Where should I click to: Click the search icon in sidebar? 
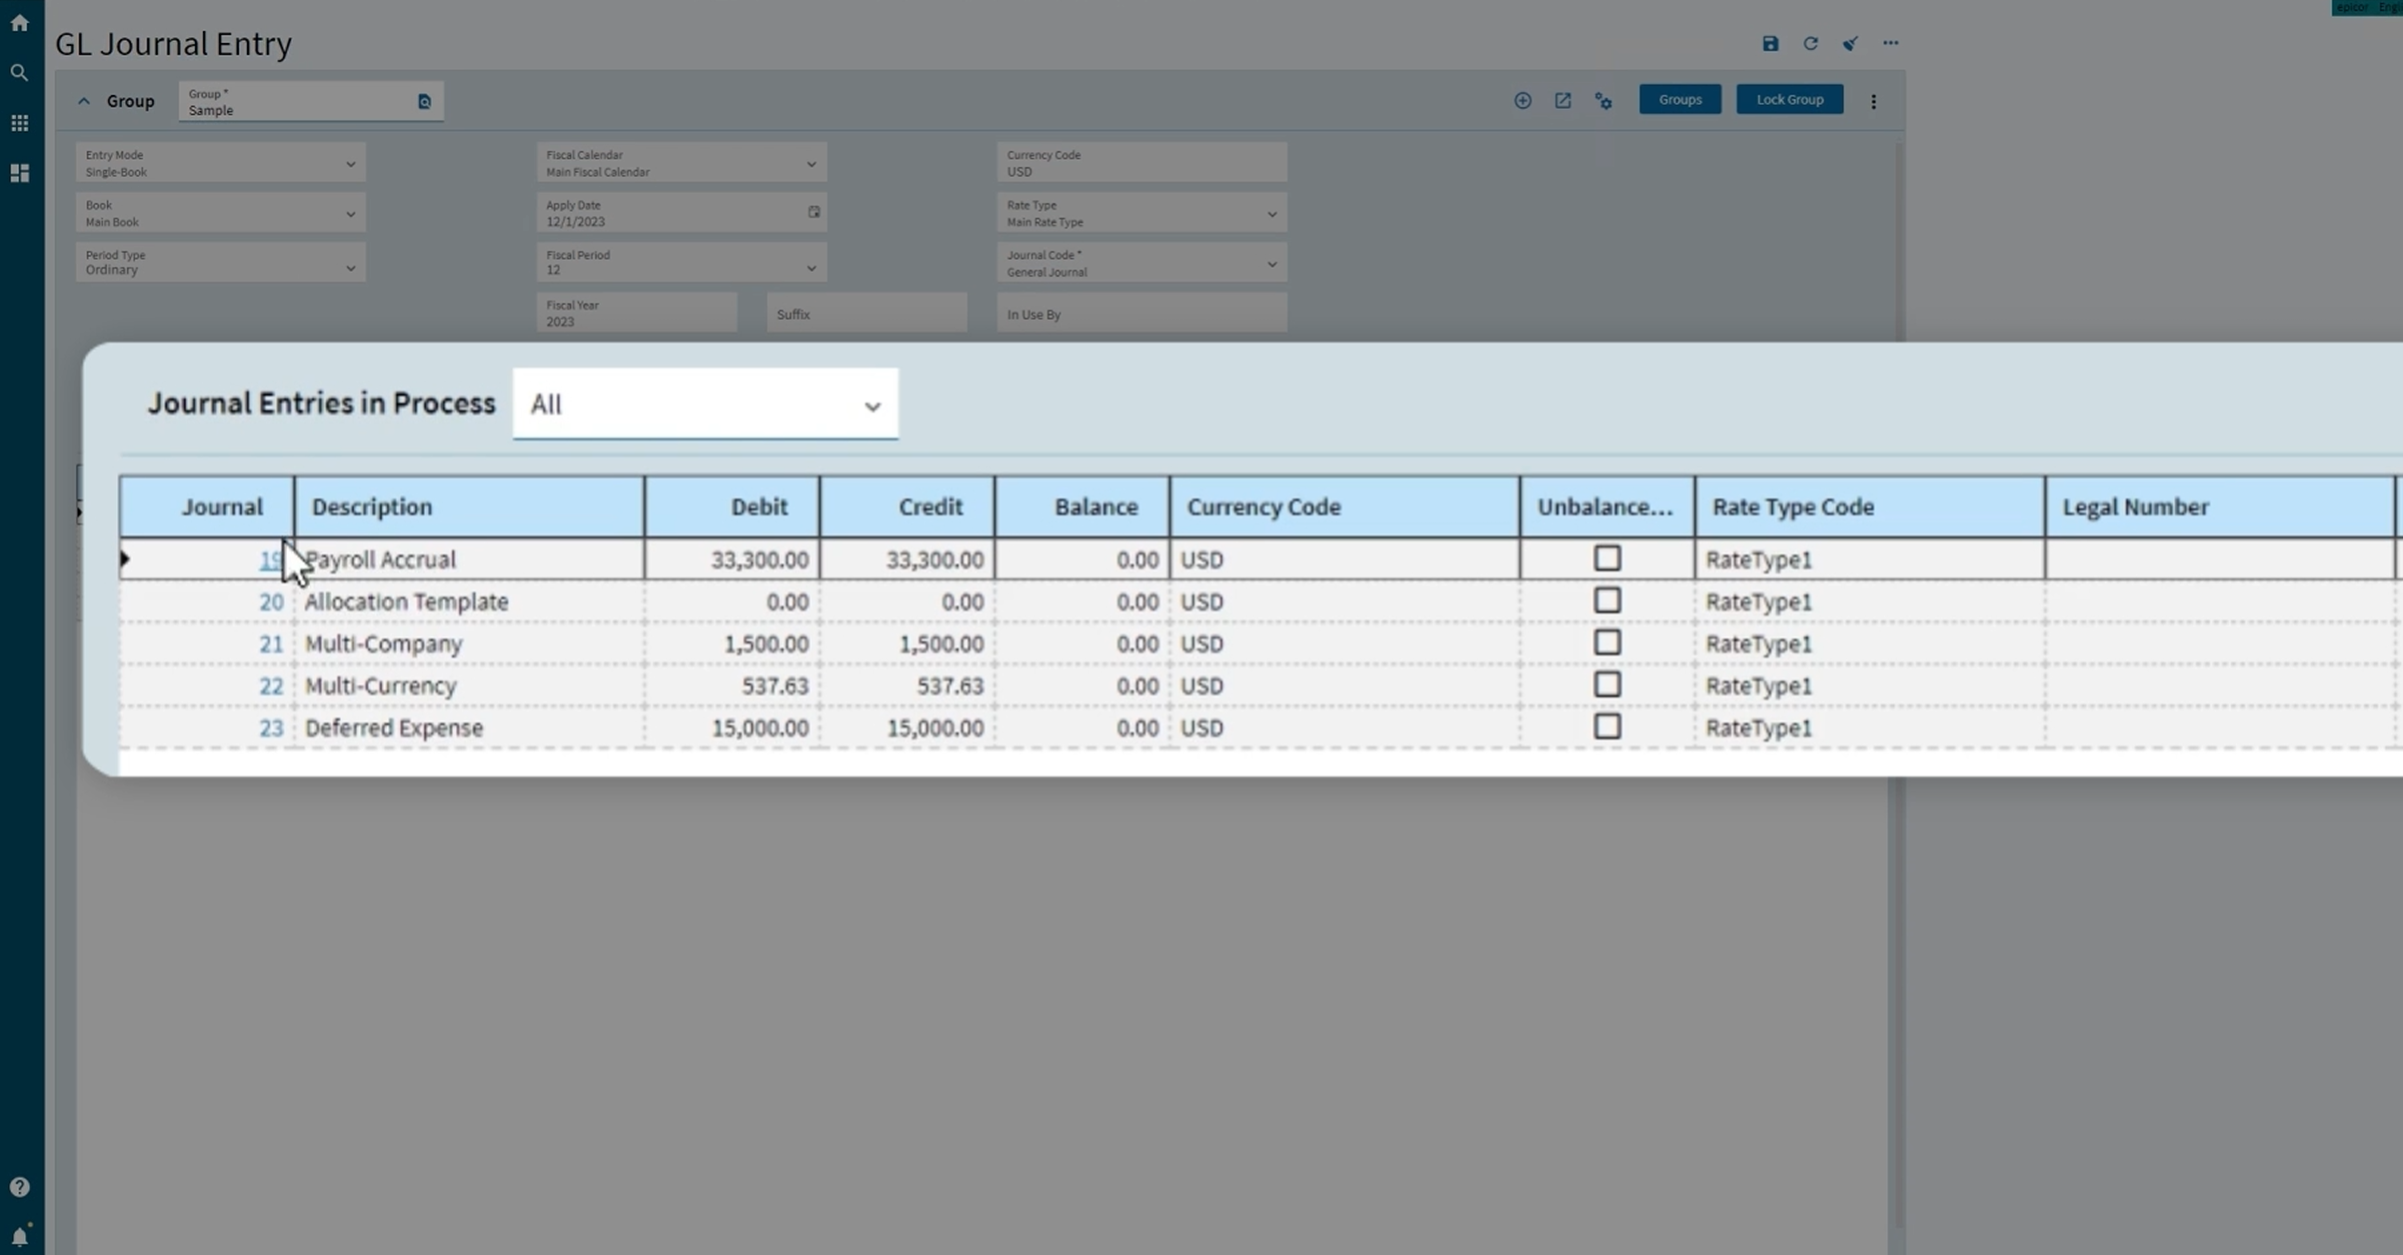19,72
